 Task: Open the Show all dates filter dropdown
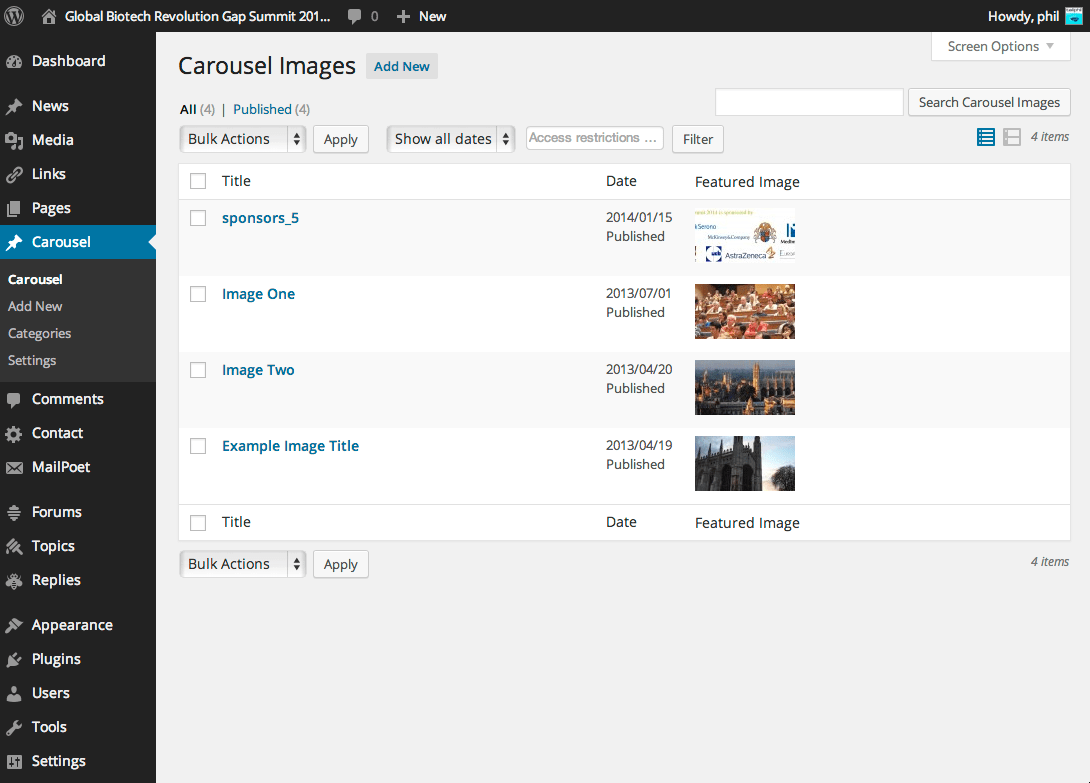tap(449, 138)
